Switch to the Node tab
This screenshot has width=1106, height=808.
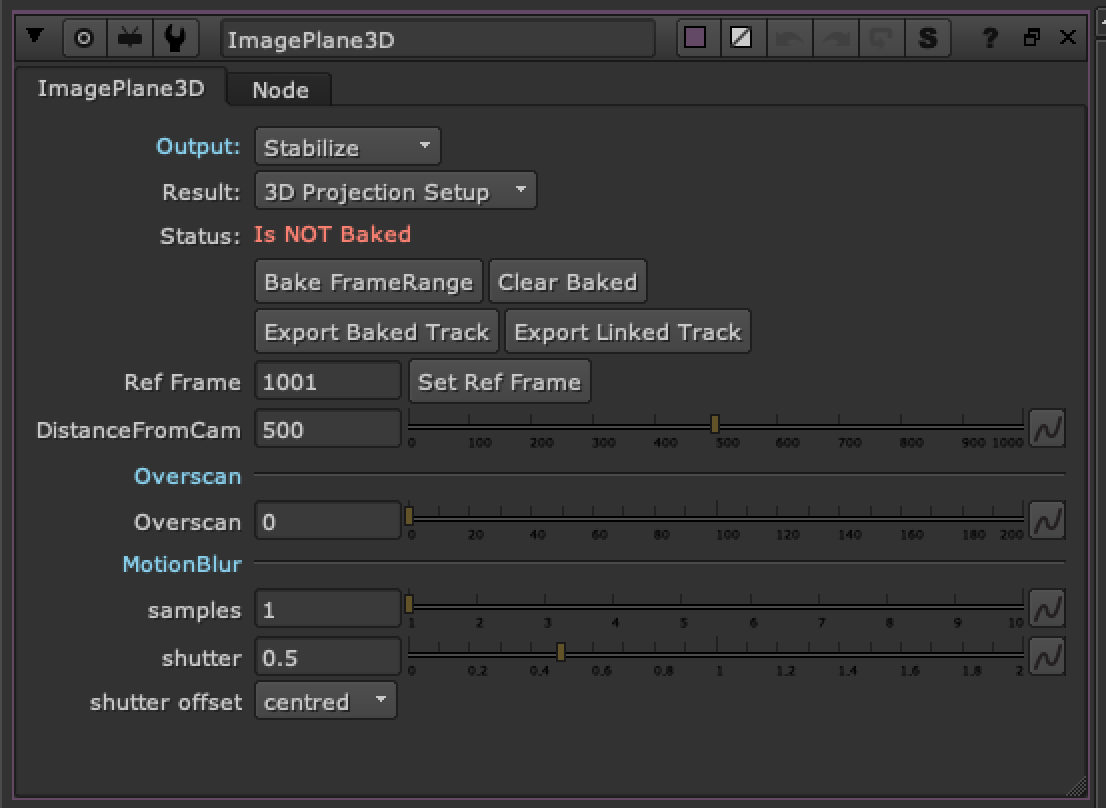coord(280,90)
